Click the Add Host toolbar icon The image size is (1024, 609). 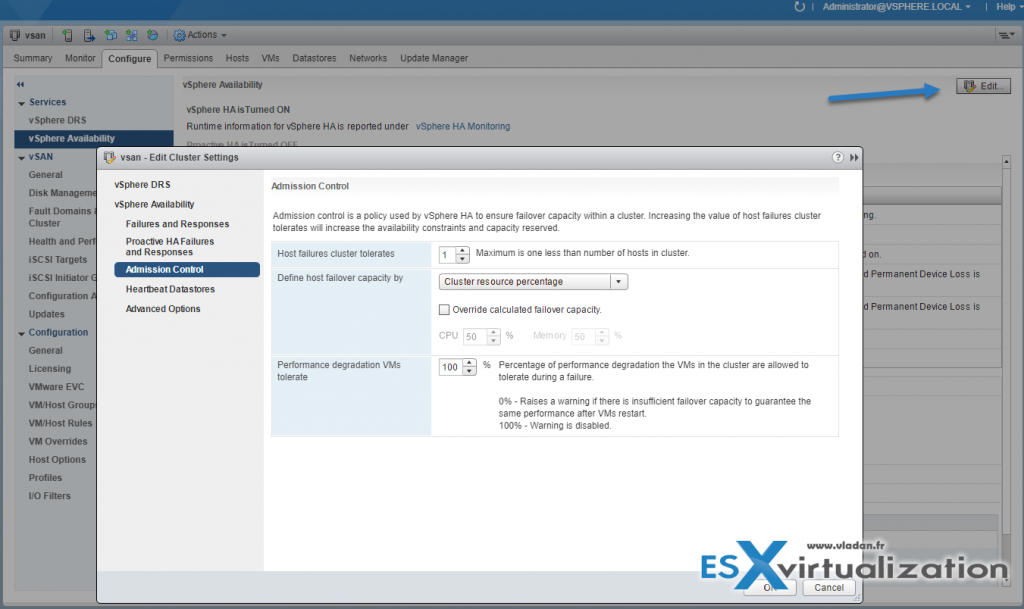click(67, 35)
